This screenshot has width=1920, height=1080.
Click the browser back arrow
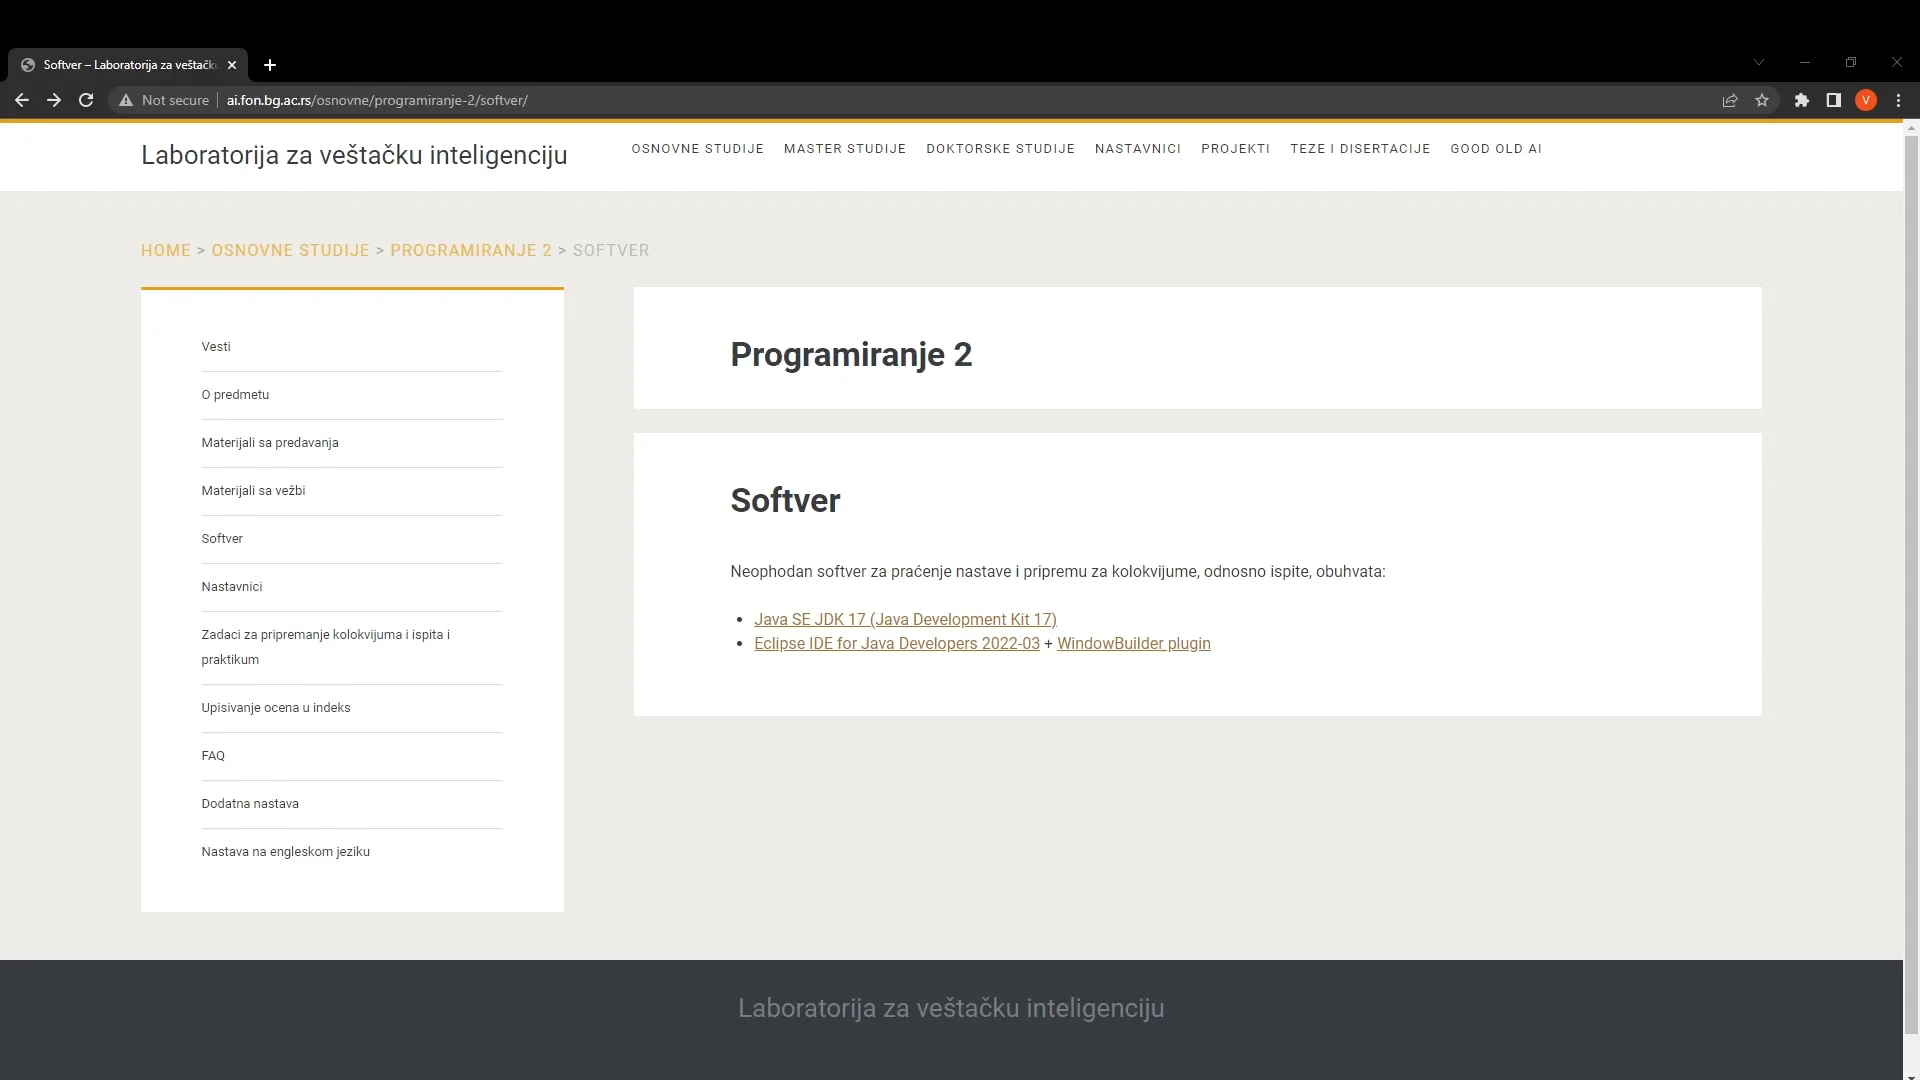(22, 100)
